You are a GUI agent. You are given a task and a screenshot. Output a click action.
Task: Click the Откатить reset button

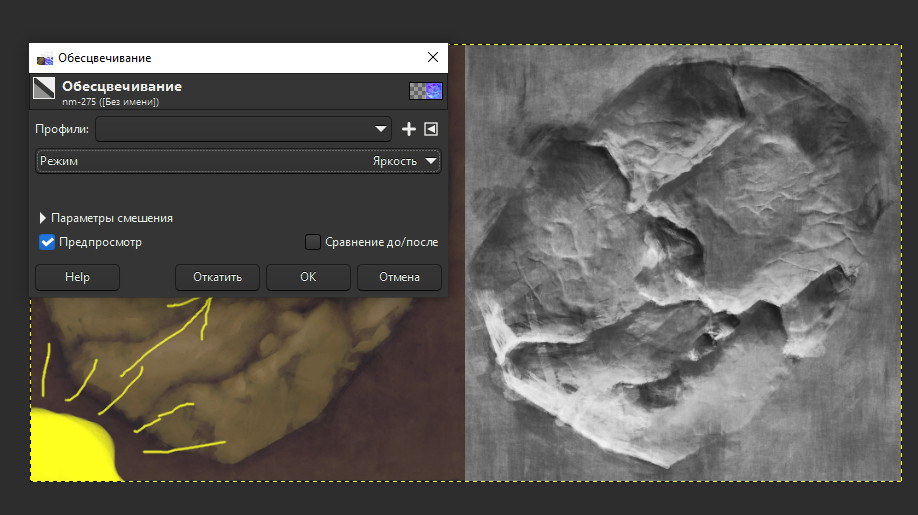(217, 277)
